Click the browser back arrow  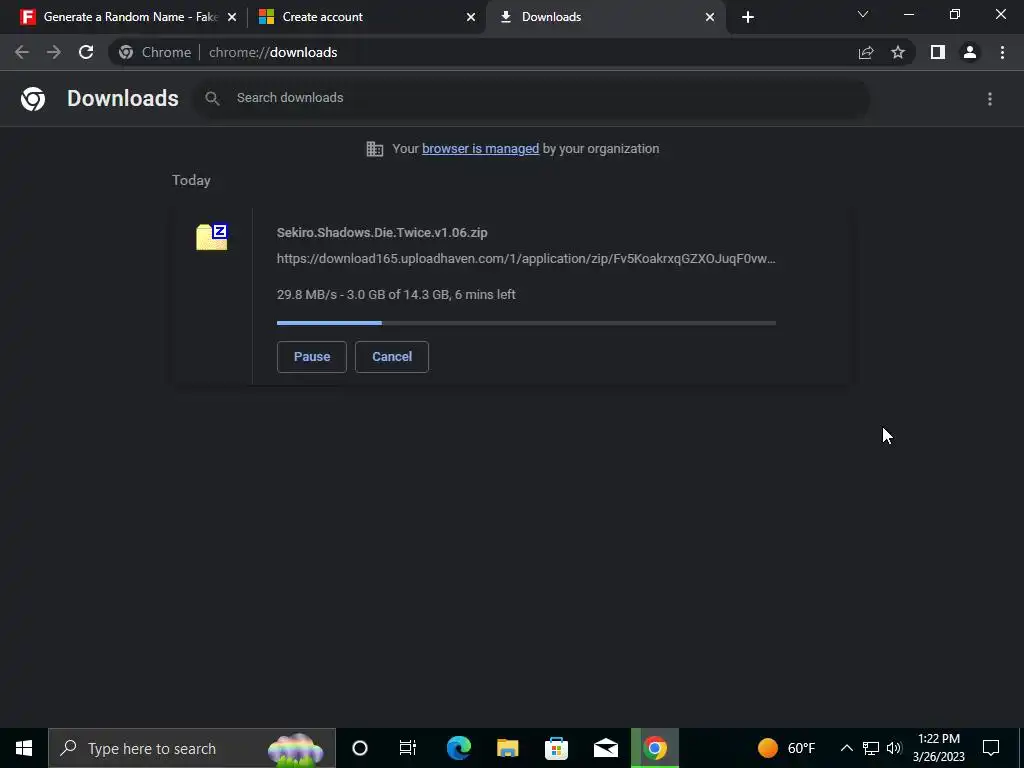click(22, 52)
